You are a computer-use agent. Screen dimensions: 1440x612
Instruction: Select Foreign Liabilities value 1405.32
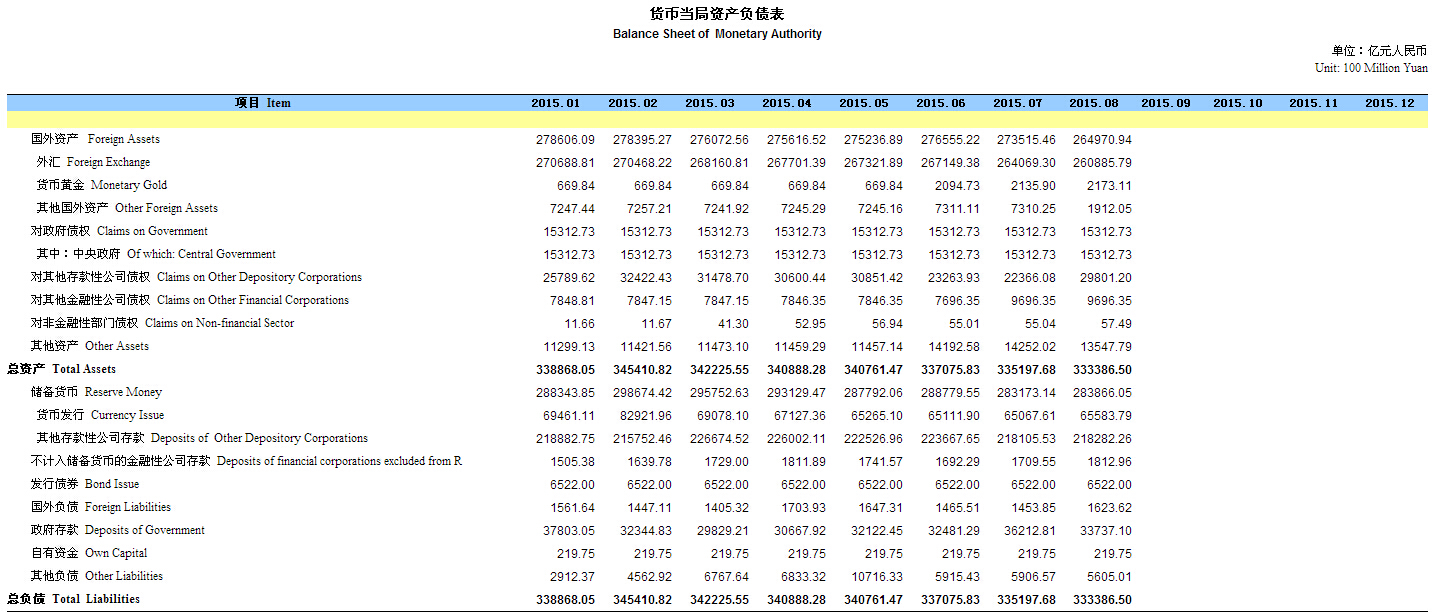click(x=727, y=508)
